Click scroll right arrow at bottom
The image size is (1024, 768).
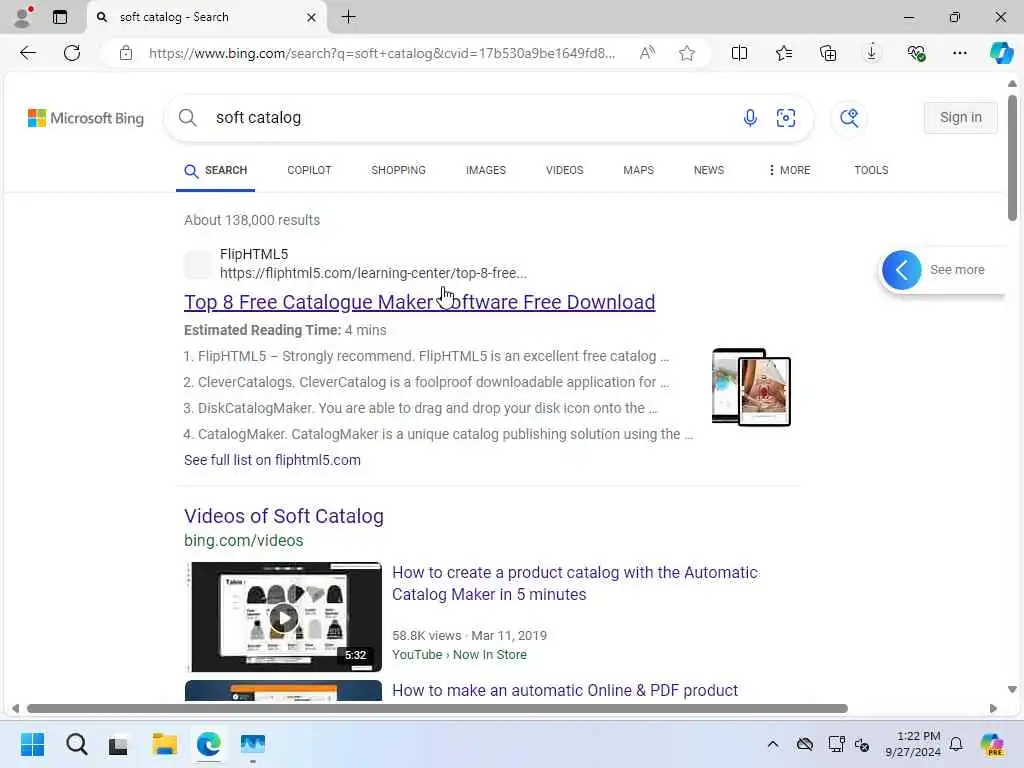[993, 709]
